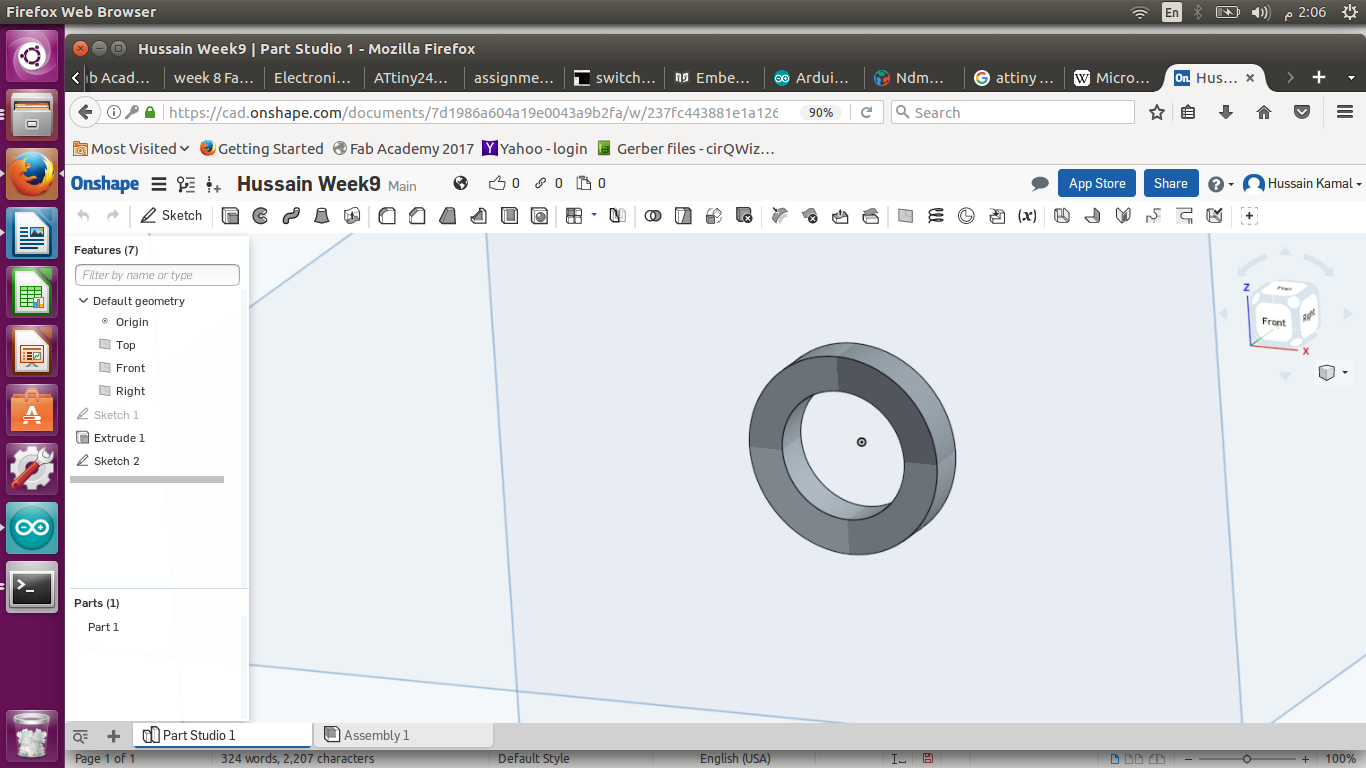
Task: Select the Revolve tool
Action: [260, 215]
